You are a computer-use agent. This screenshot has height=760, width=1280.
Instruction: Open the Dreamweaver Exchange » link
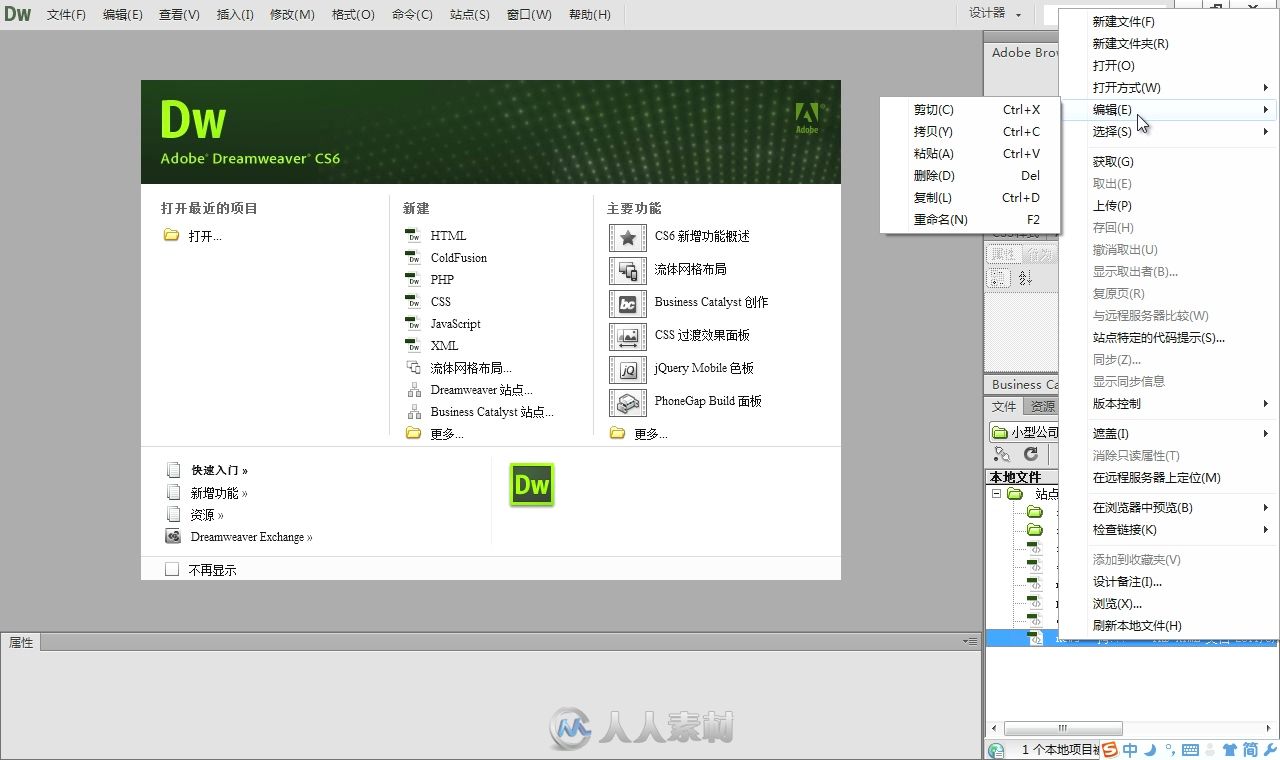pyautogui.click(x=252, y=537)
